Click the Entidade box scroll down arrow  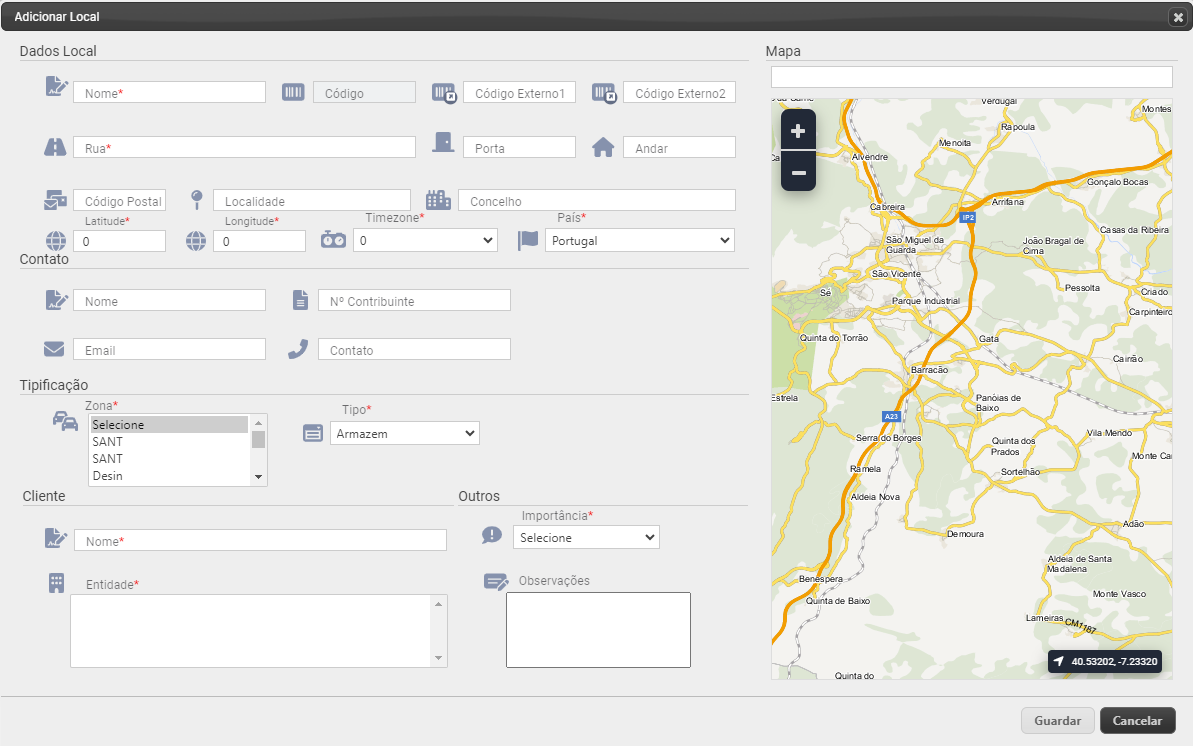[438, 658]
